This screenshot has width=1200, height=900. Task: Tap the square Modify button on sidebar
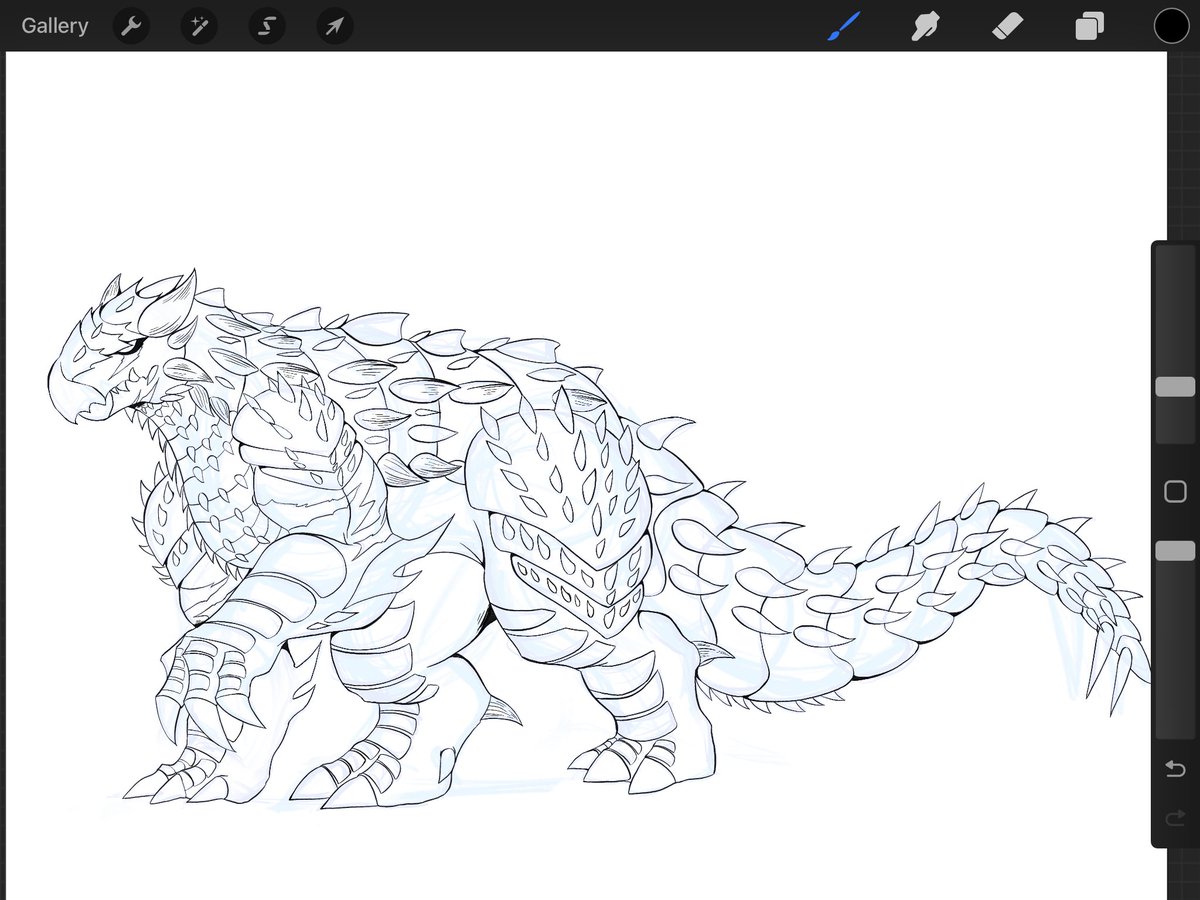pyautogui.click(x=1175, y=491)
